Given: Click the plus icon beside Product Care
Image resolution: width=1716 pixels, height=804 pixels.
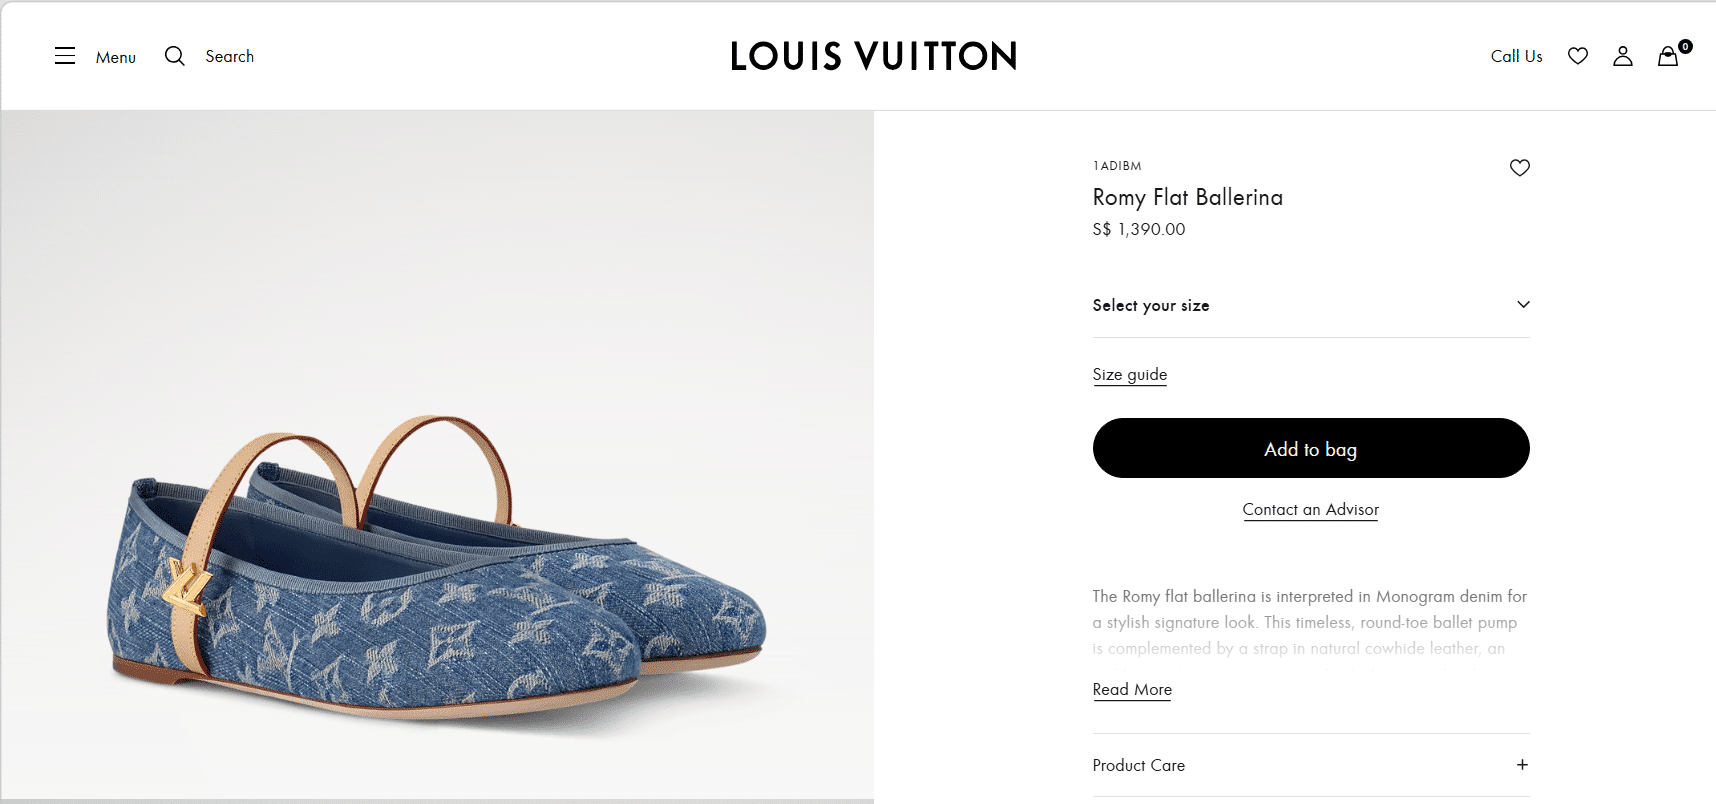Looking at the screenshot, I should tap(1522, 765).
